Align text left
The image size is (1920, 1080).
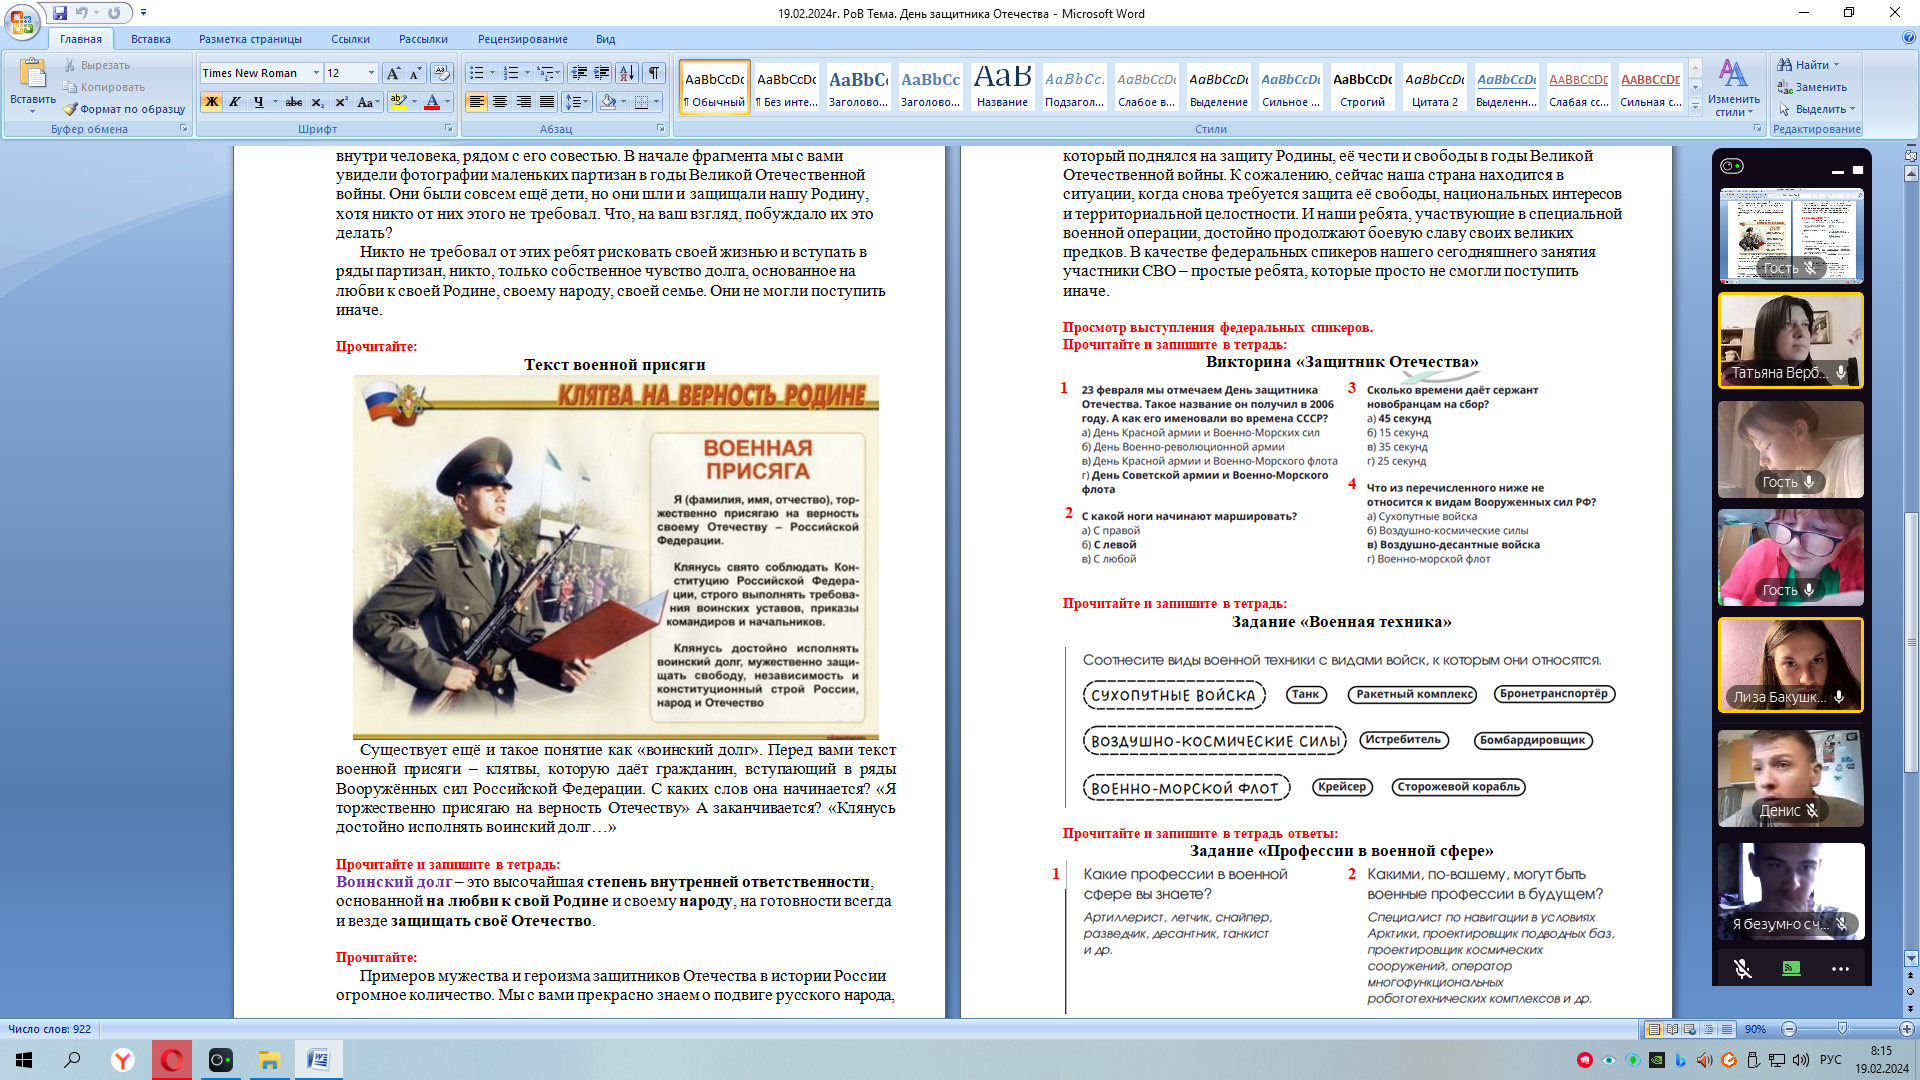477,102
